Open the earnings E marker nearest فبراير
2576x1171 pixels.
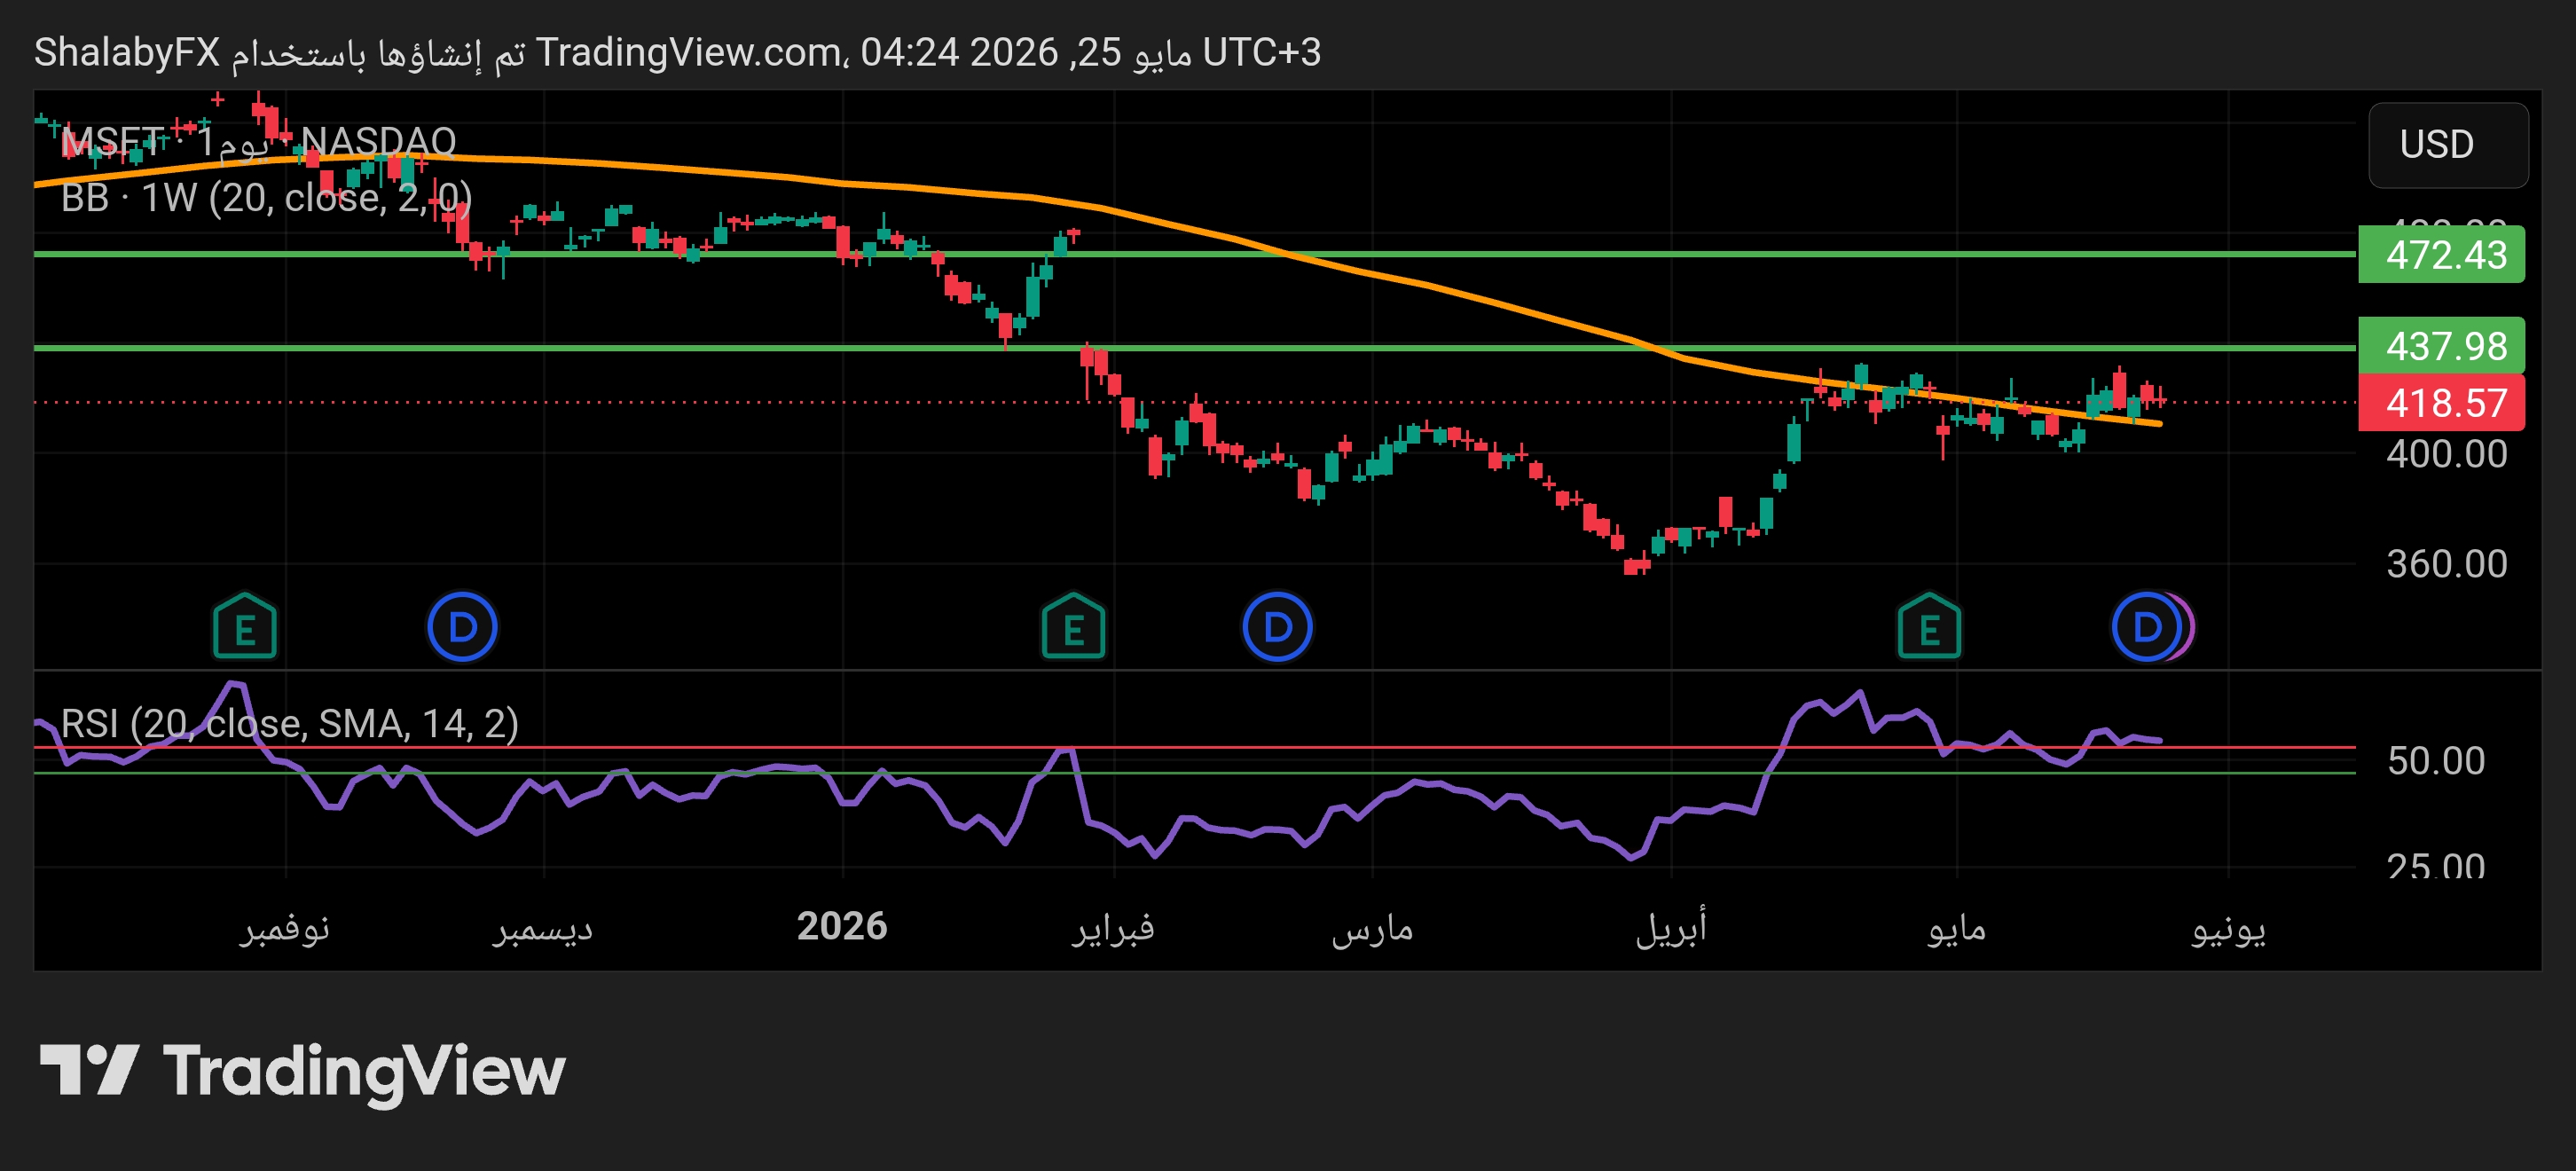(x=1073, y=627)
